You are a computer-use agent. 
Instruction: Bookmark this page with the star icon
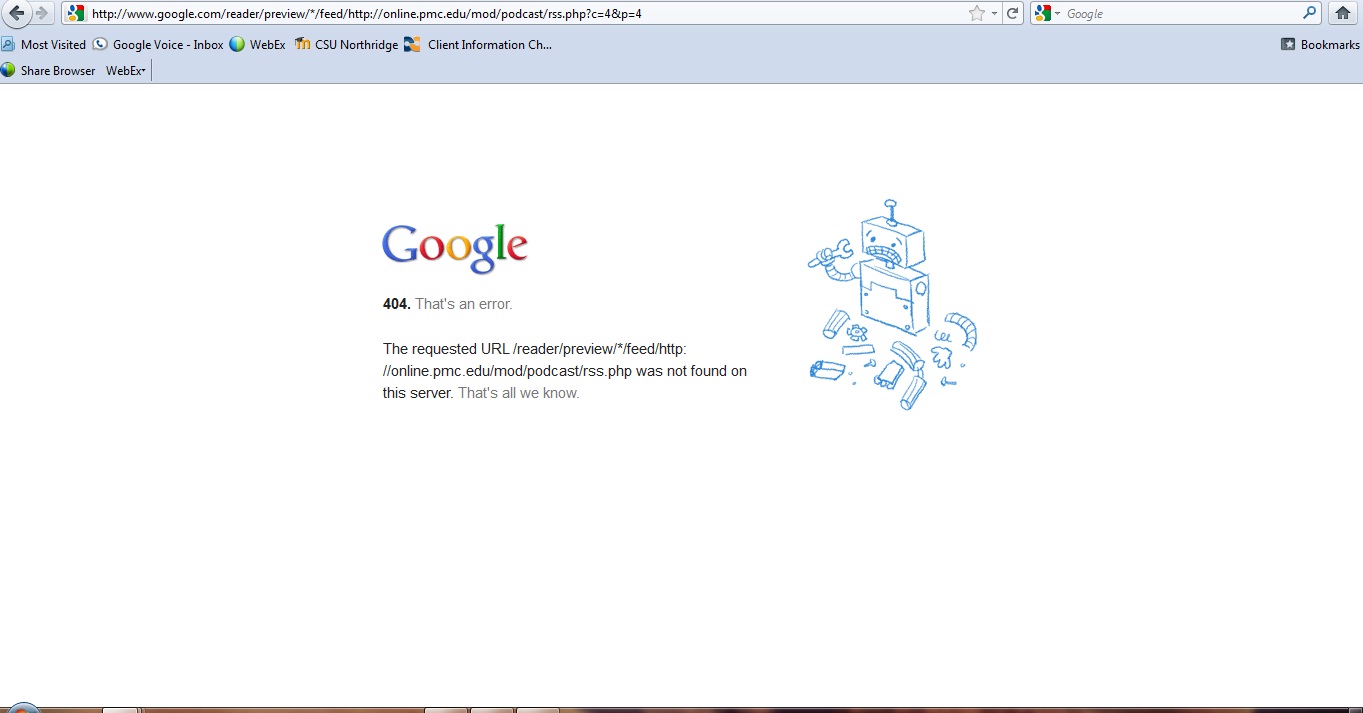pos(977,13)
